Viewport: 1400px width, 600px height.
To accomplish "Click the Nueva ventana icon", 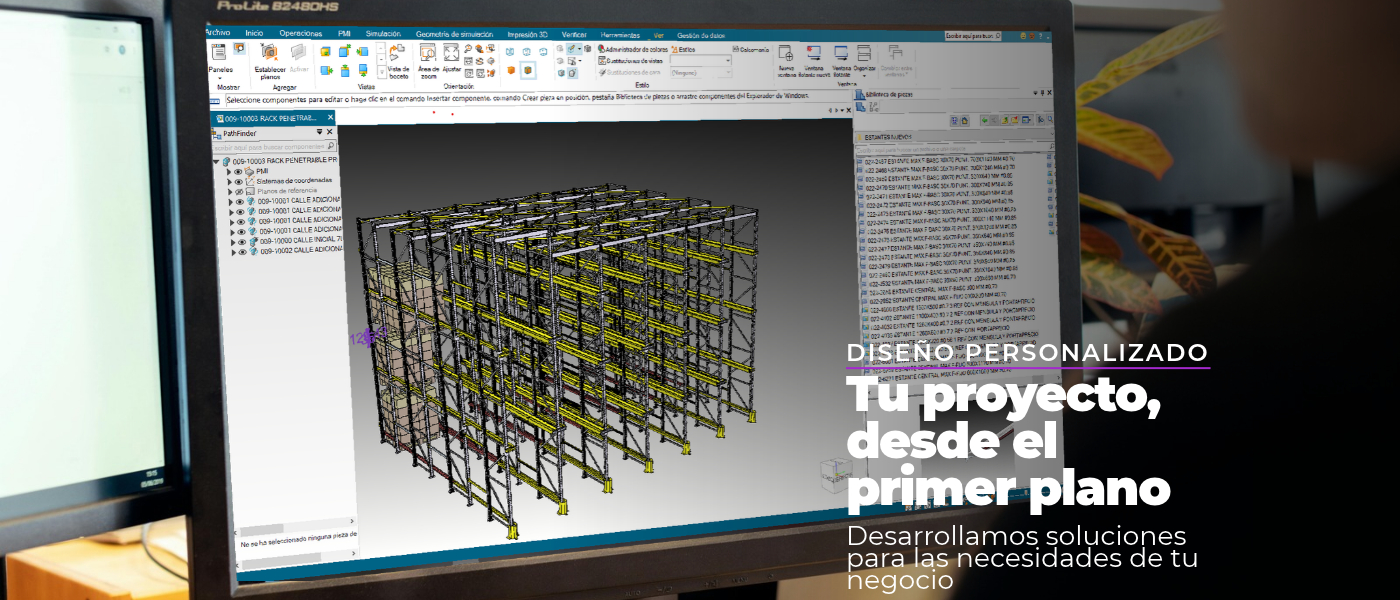I will coord(786,52).
